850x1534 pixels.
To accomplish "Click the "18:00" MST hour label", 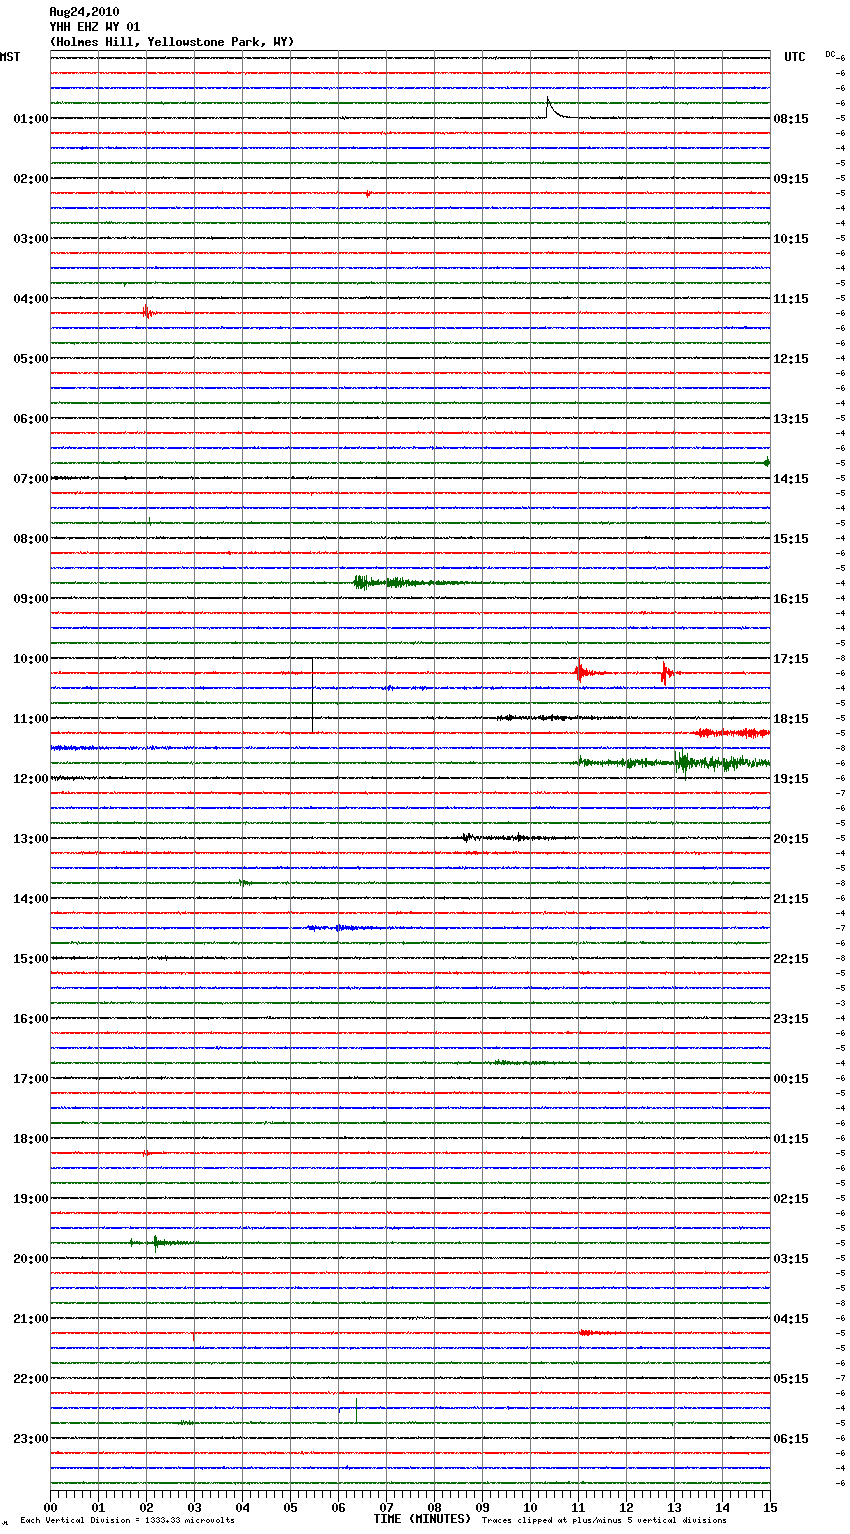I will tap(31, 1139).
